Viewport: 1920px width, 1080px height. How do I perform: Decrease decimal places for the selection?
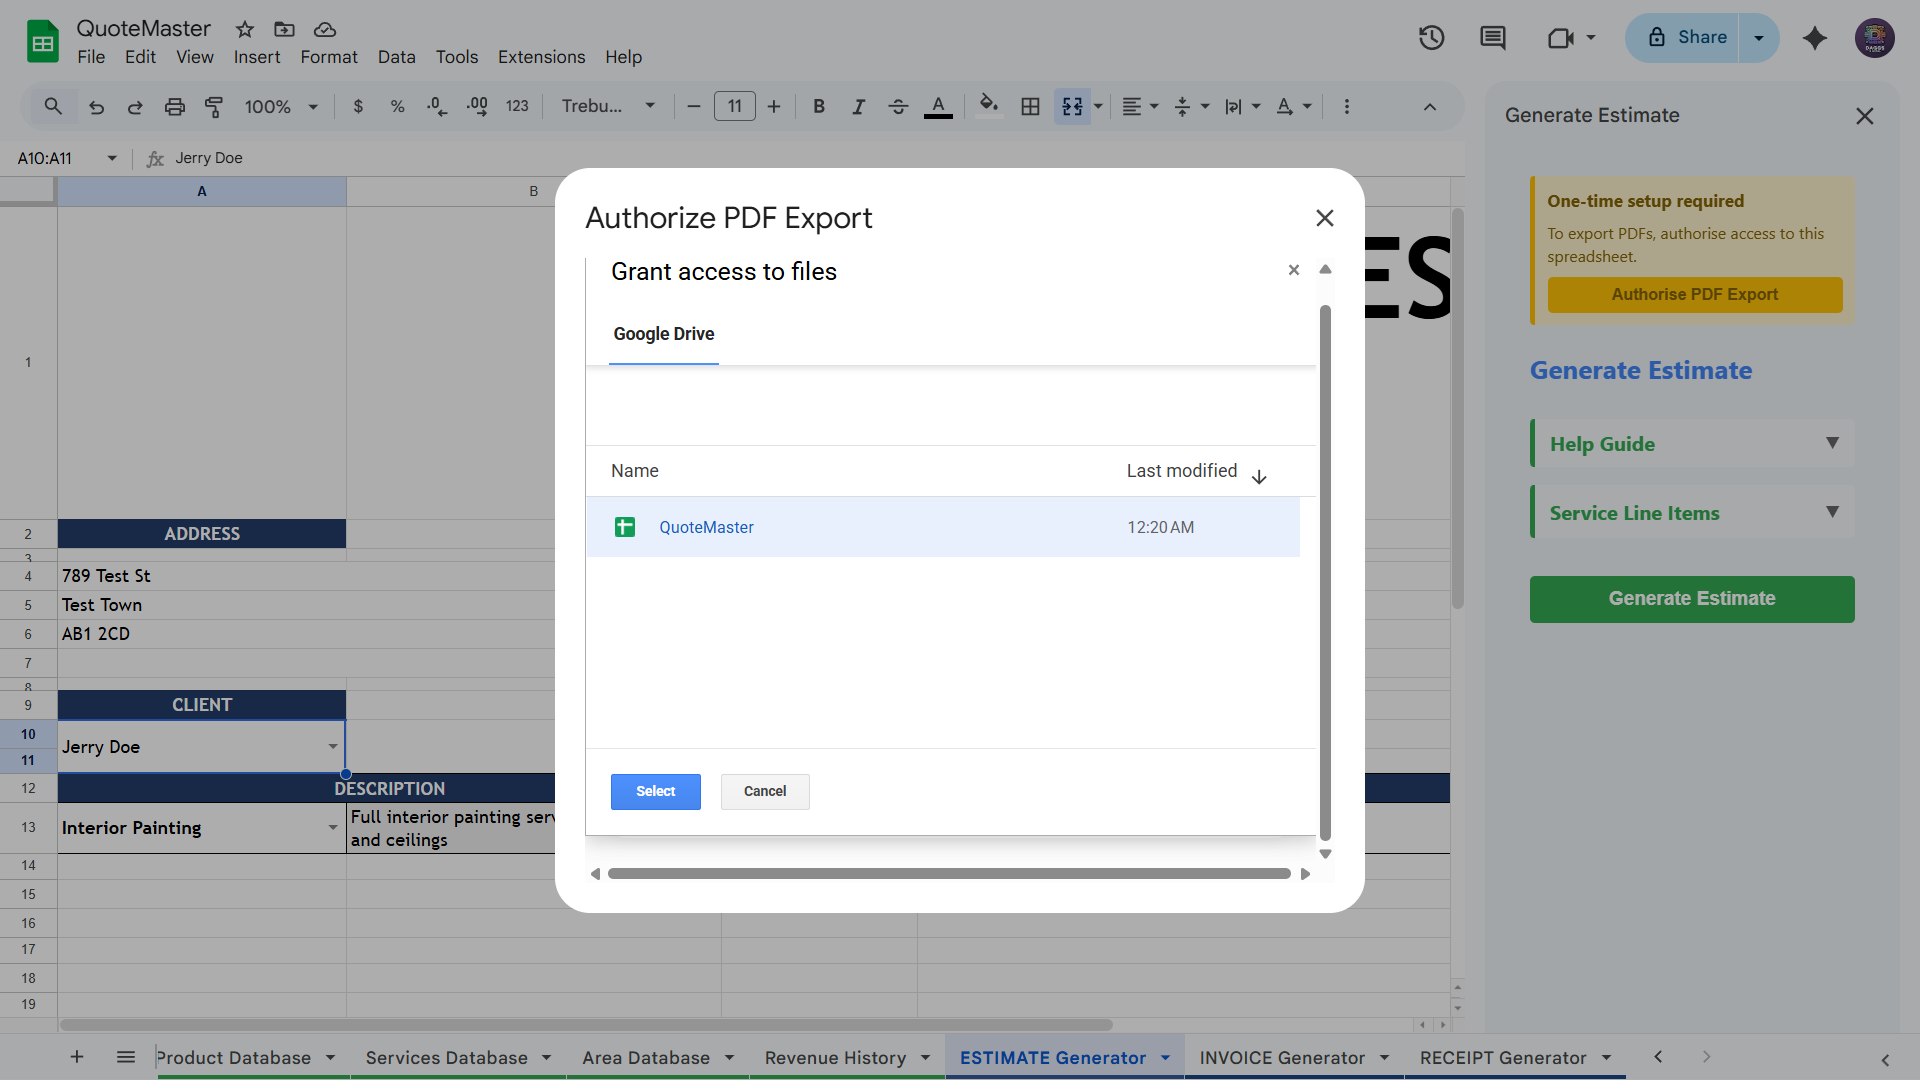tap(437, 106)
